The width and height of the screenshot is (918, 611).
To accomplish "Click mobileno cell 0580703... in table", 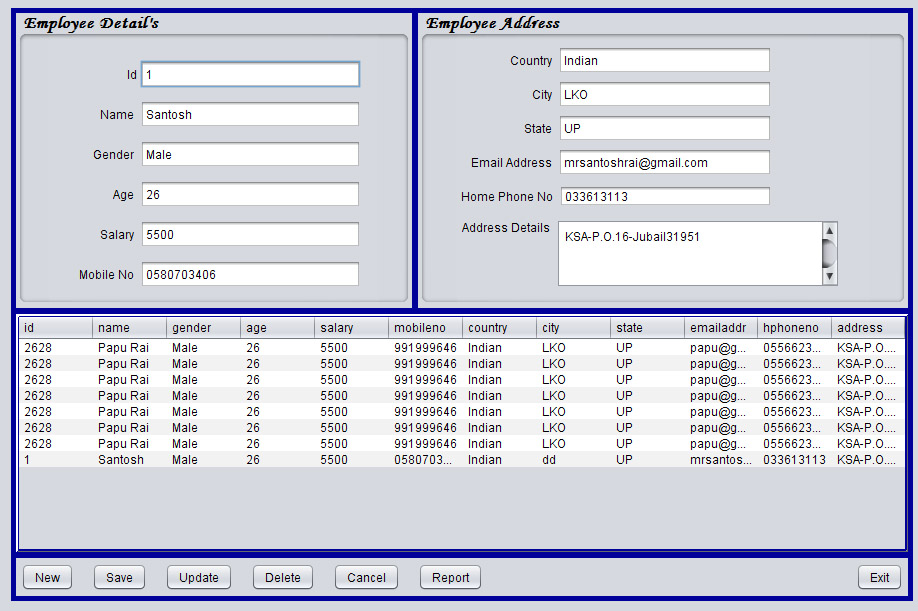I will pos(425,459).
